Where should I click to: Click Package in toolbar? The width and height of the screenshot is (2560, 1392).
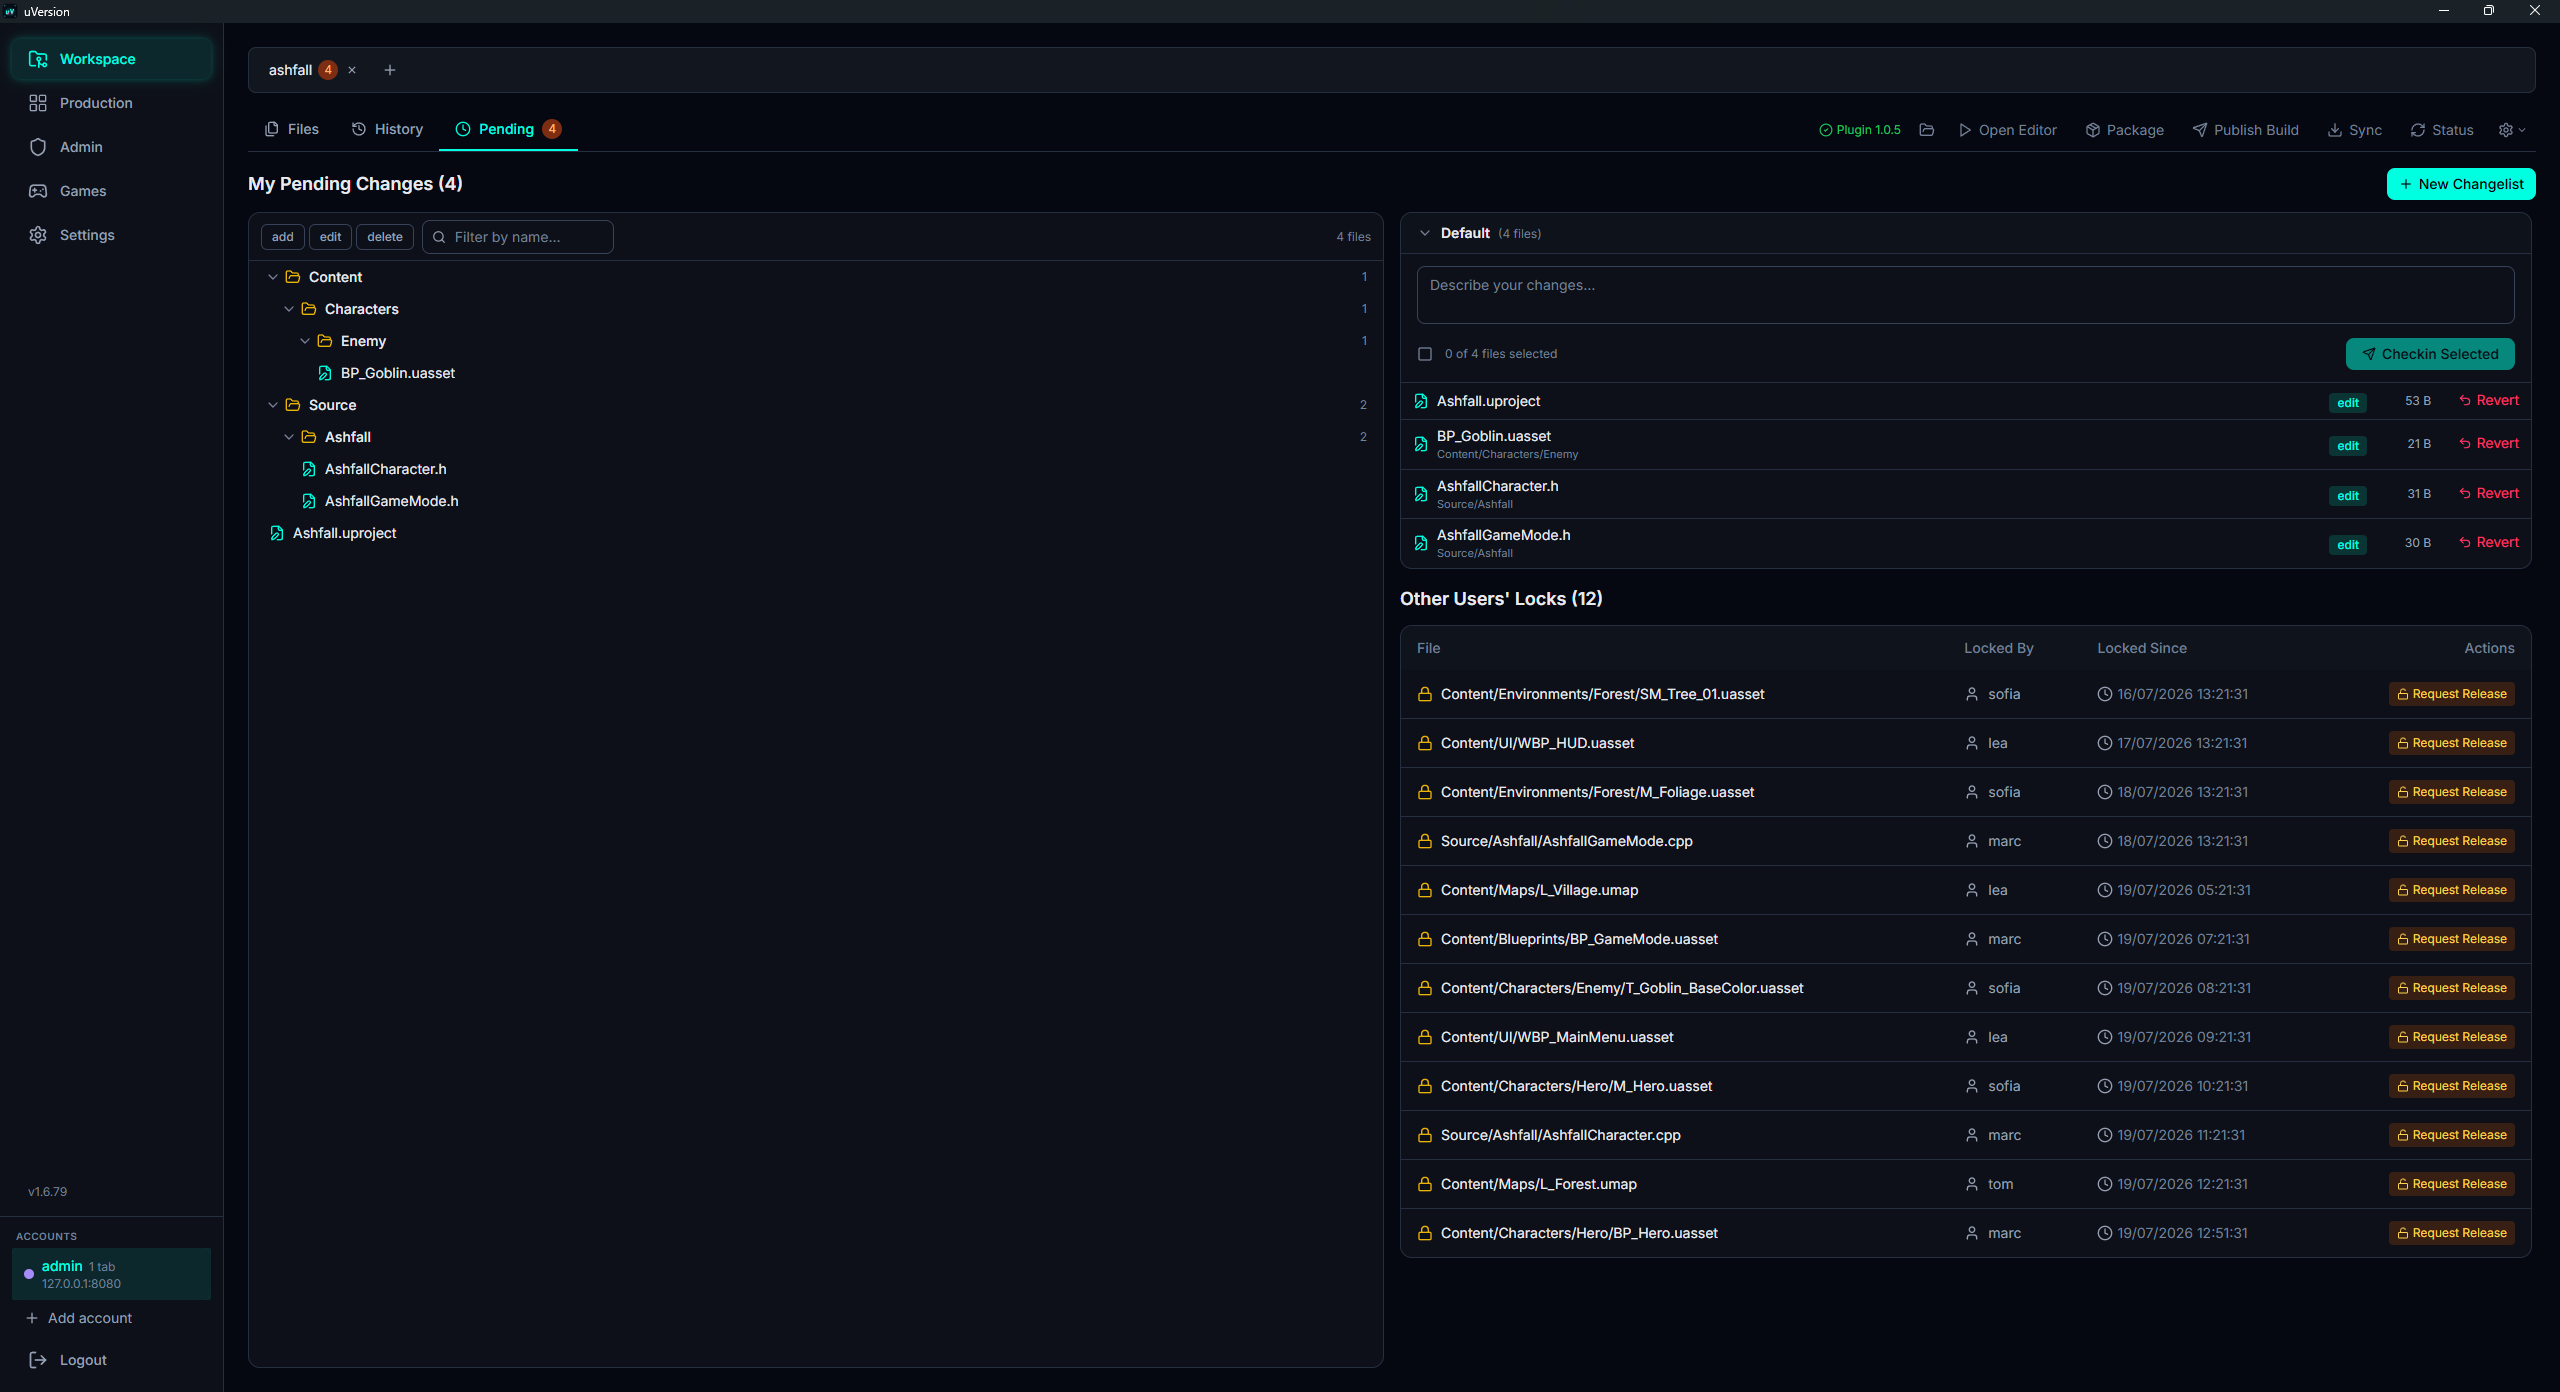(x=2125, y=130)
